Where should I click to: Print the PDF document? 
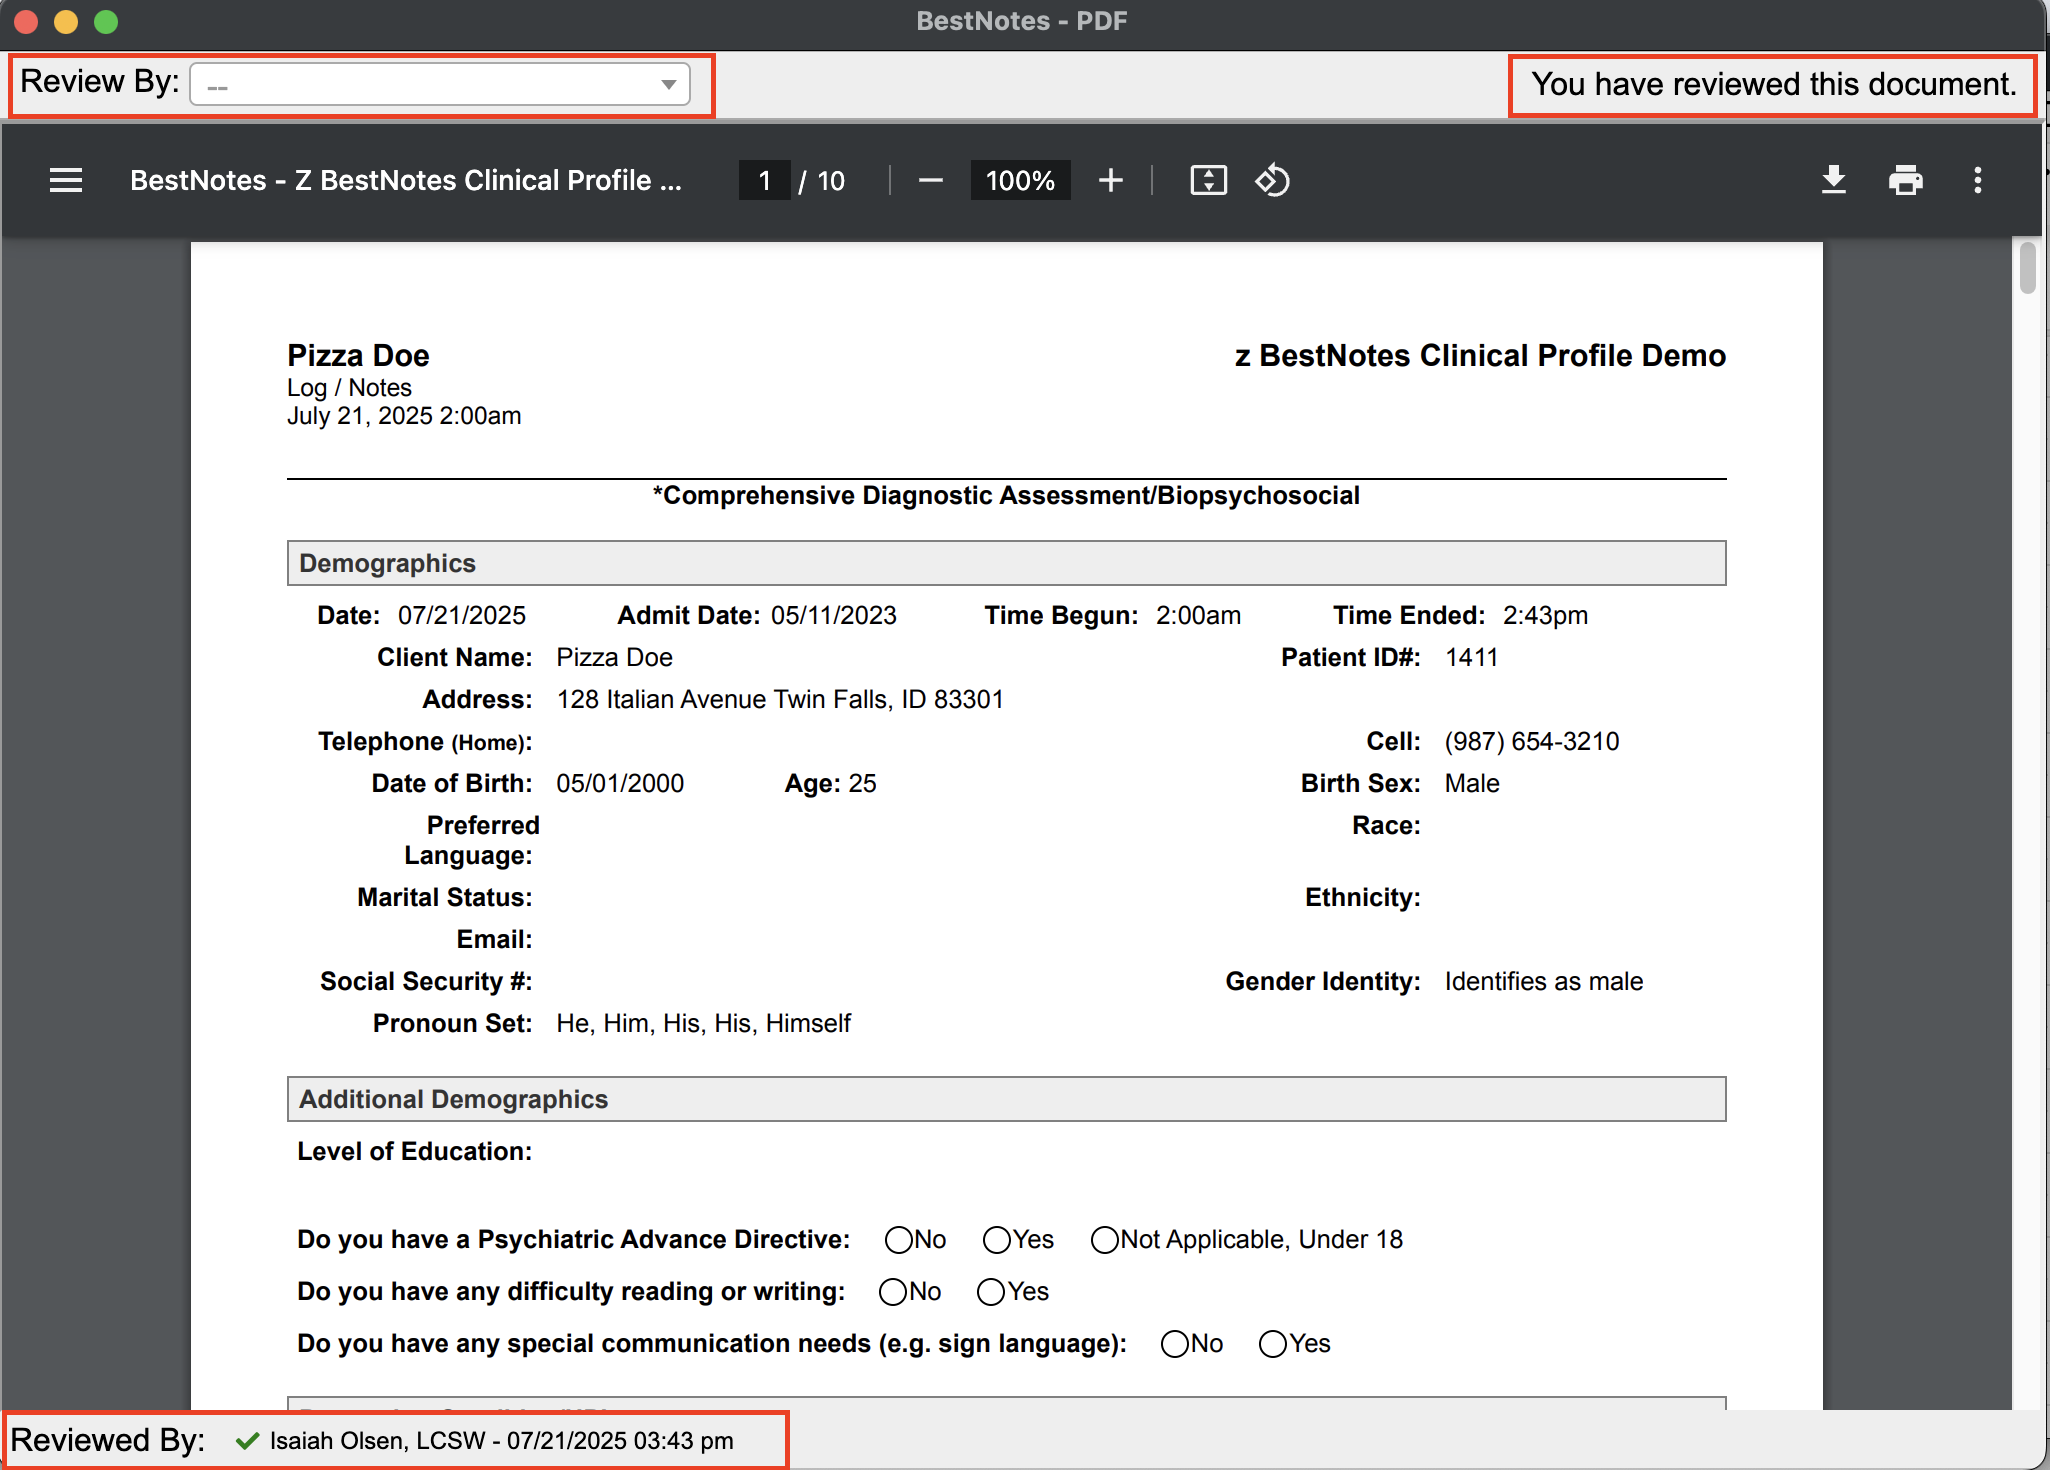(1905, 180)
